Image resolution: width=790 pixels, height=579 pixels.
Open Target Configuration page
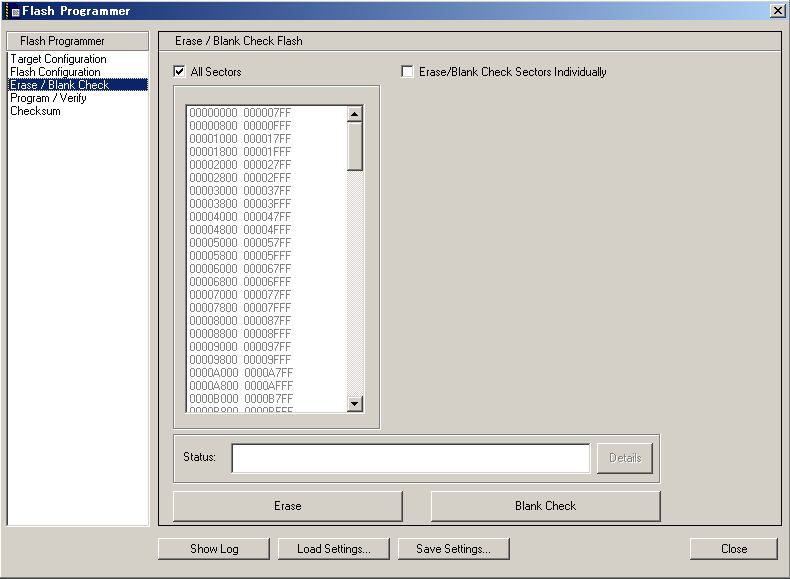[58, 59]
